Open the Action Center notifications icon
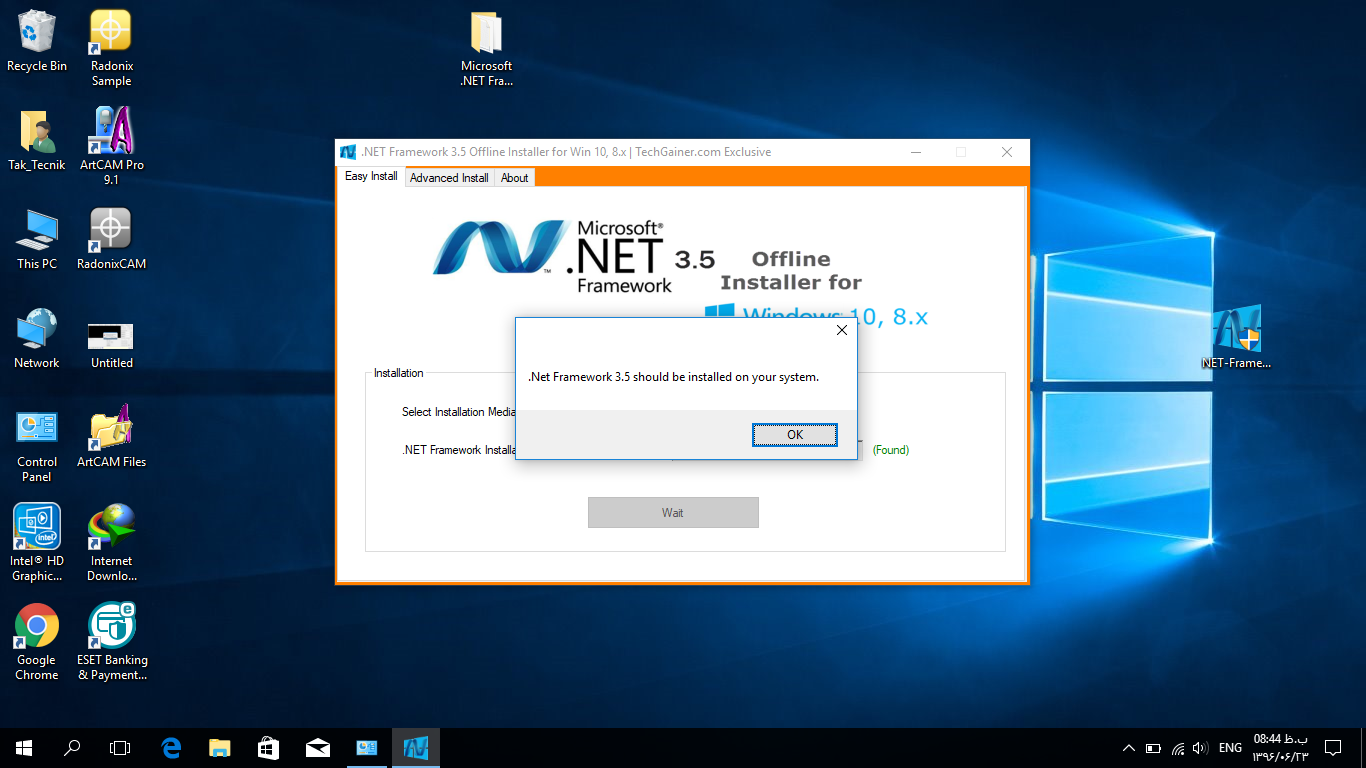The height and width of the screenshot is (768, 1366). point(1333,747)
